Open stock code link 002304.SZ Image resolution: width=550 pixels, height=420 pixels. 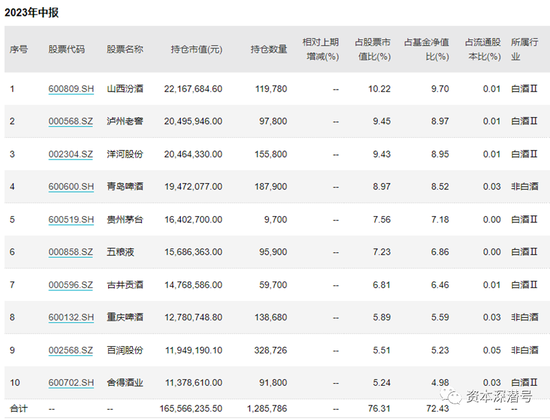(x=71, y=154)
